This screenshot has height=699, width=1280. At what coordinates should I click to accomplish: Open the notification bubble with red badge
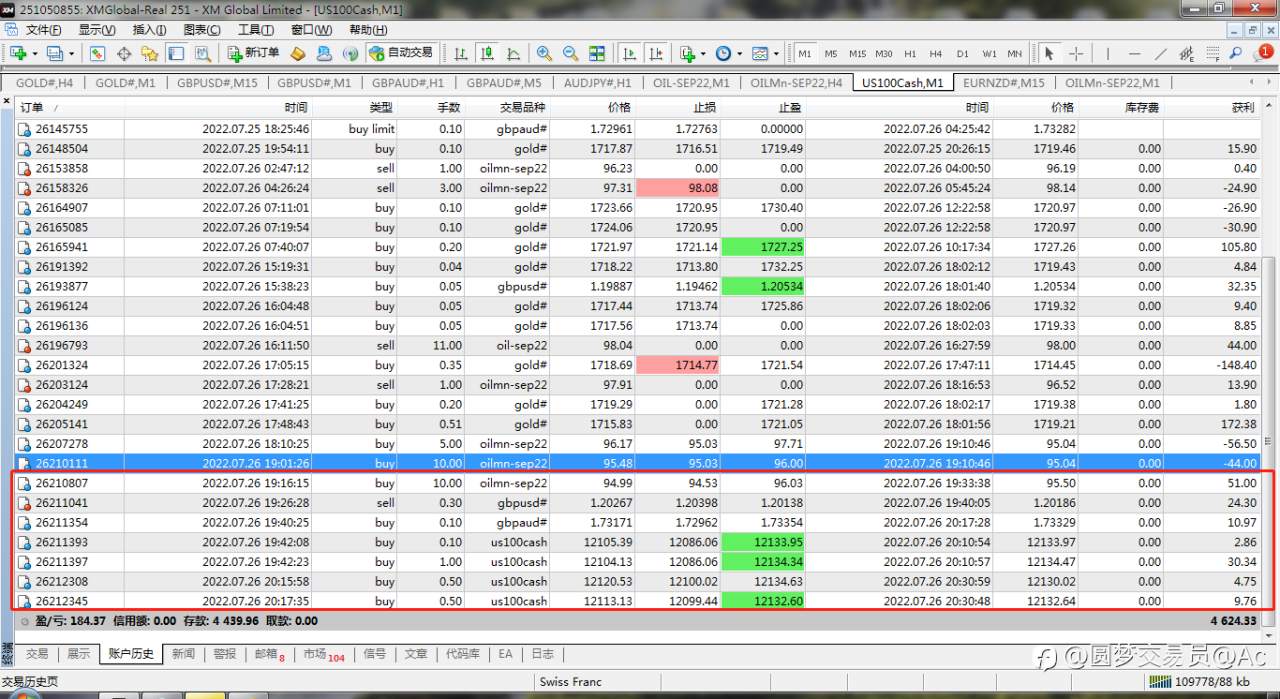pos(1264,52)
